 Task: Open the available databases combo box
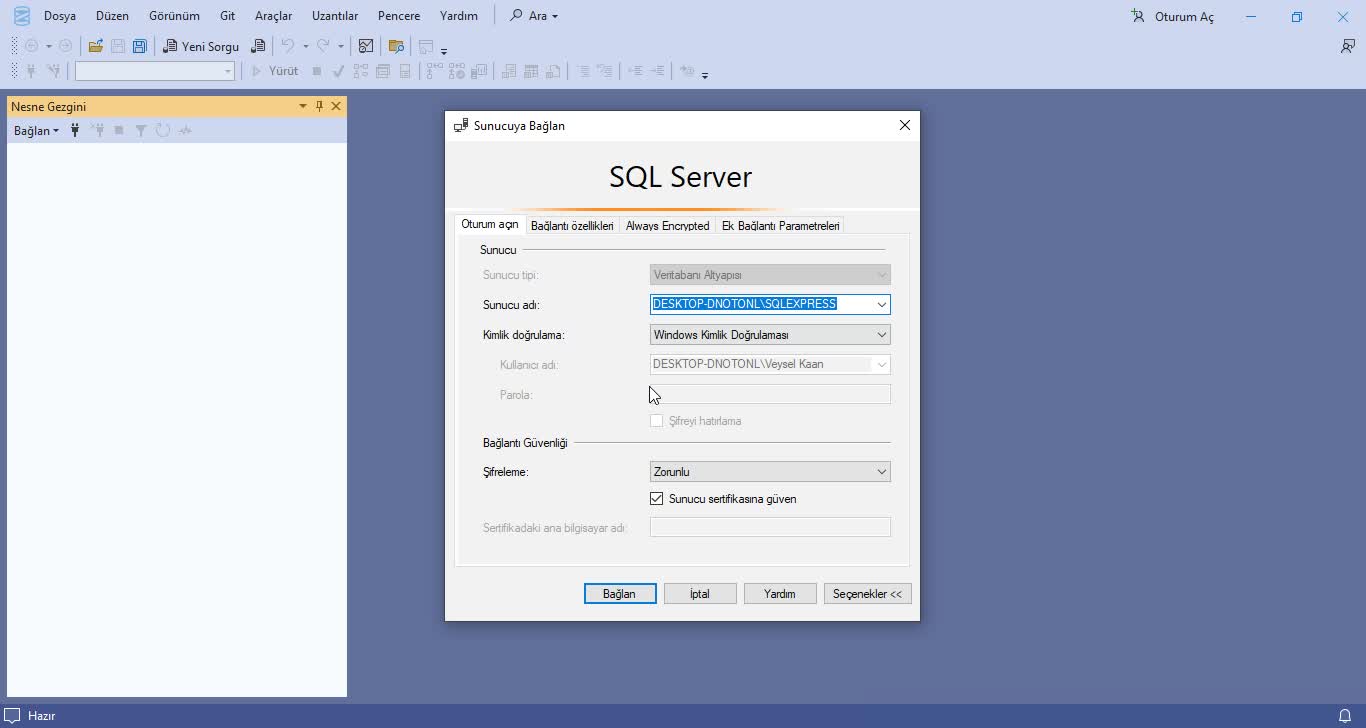point(155,71)
